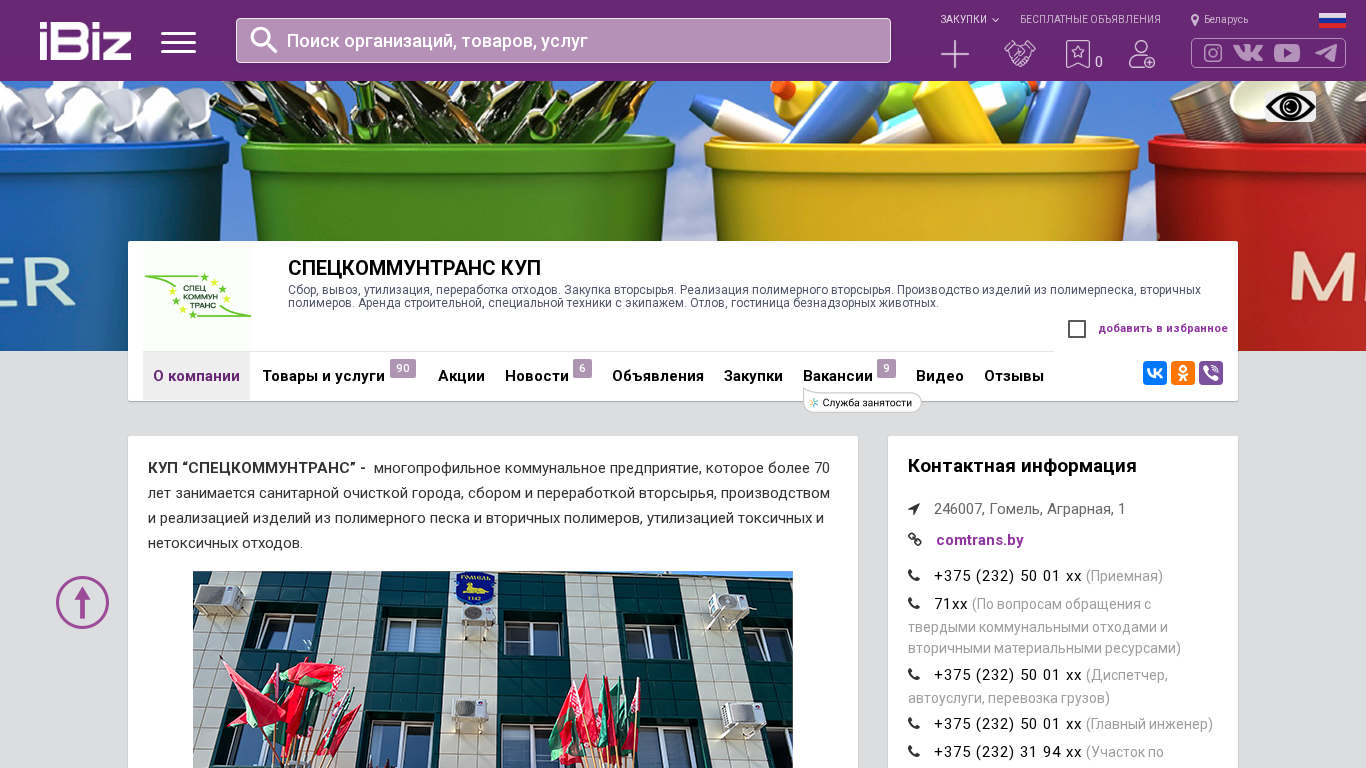Share company page on Odnoklassniki

(1183, 373)
